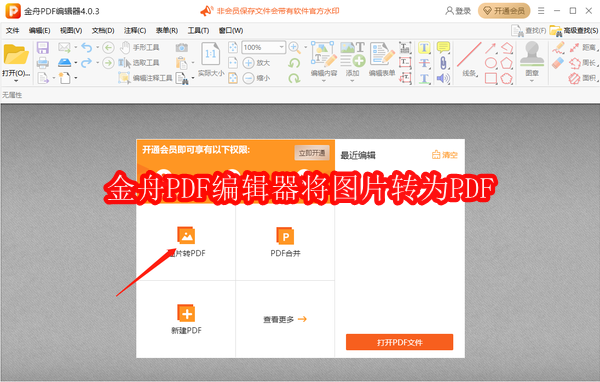Select the Arrow drawing tool
Screen dimensions: 600x382
491,48
